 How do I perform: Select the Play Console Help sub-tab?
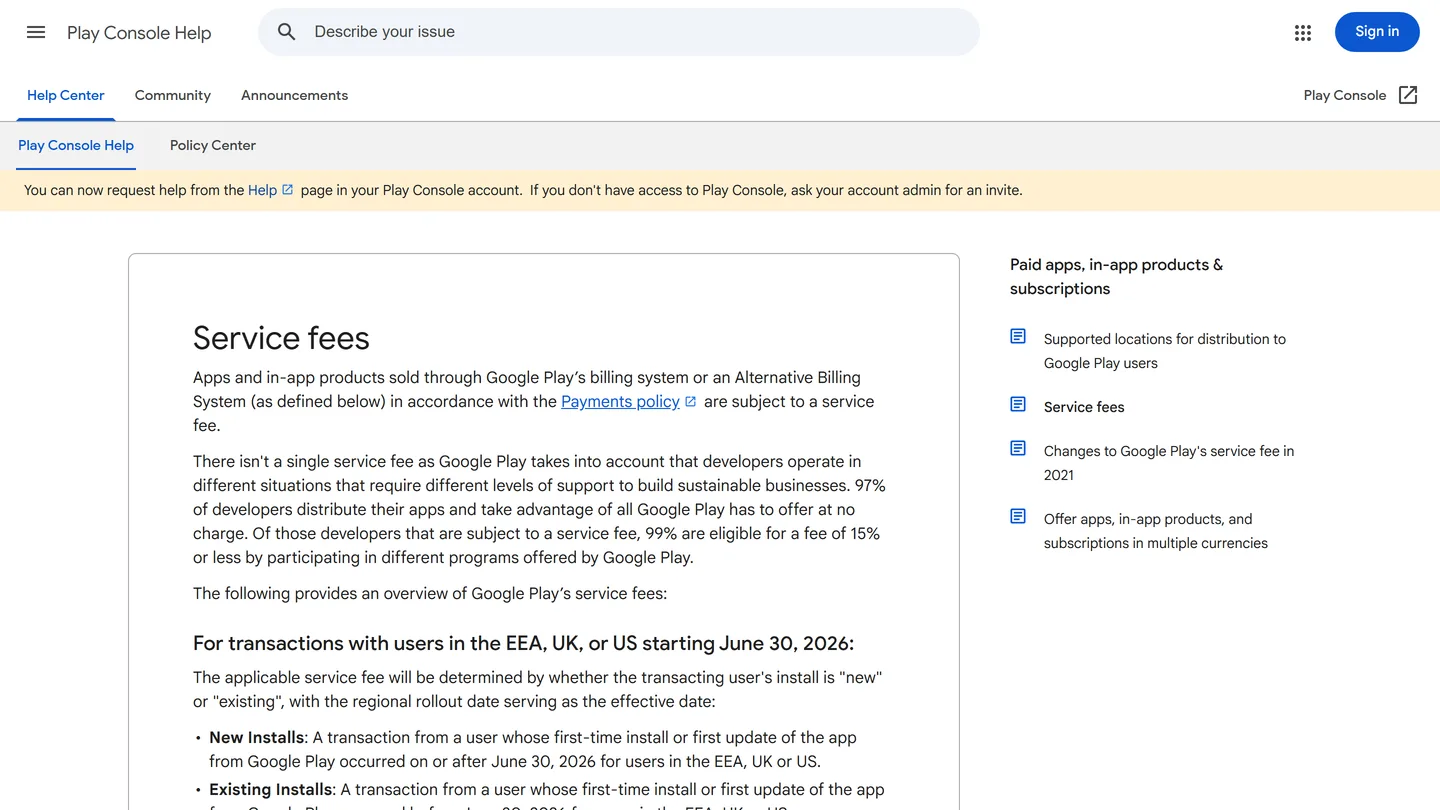[x=76, y=145]
